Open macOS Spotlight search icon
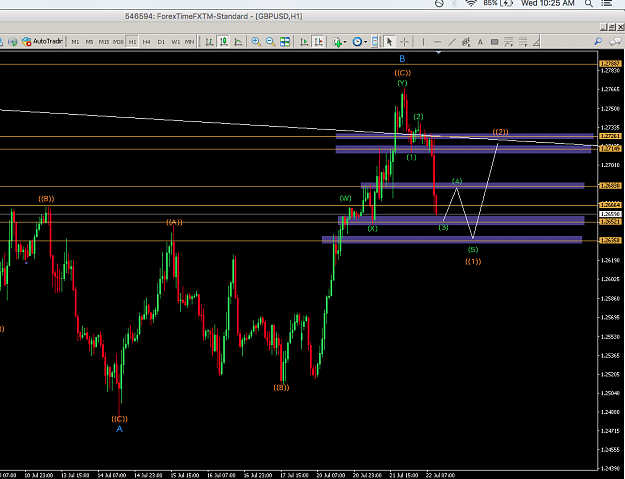Image resolution: width=625 pixels, height=479 pixels. (589, 3)
